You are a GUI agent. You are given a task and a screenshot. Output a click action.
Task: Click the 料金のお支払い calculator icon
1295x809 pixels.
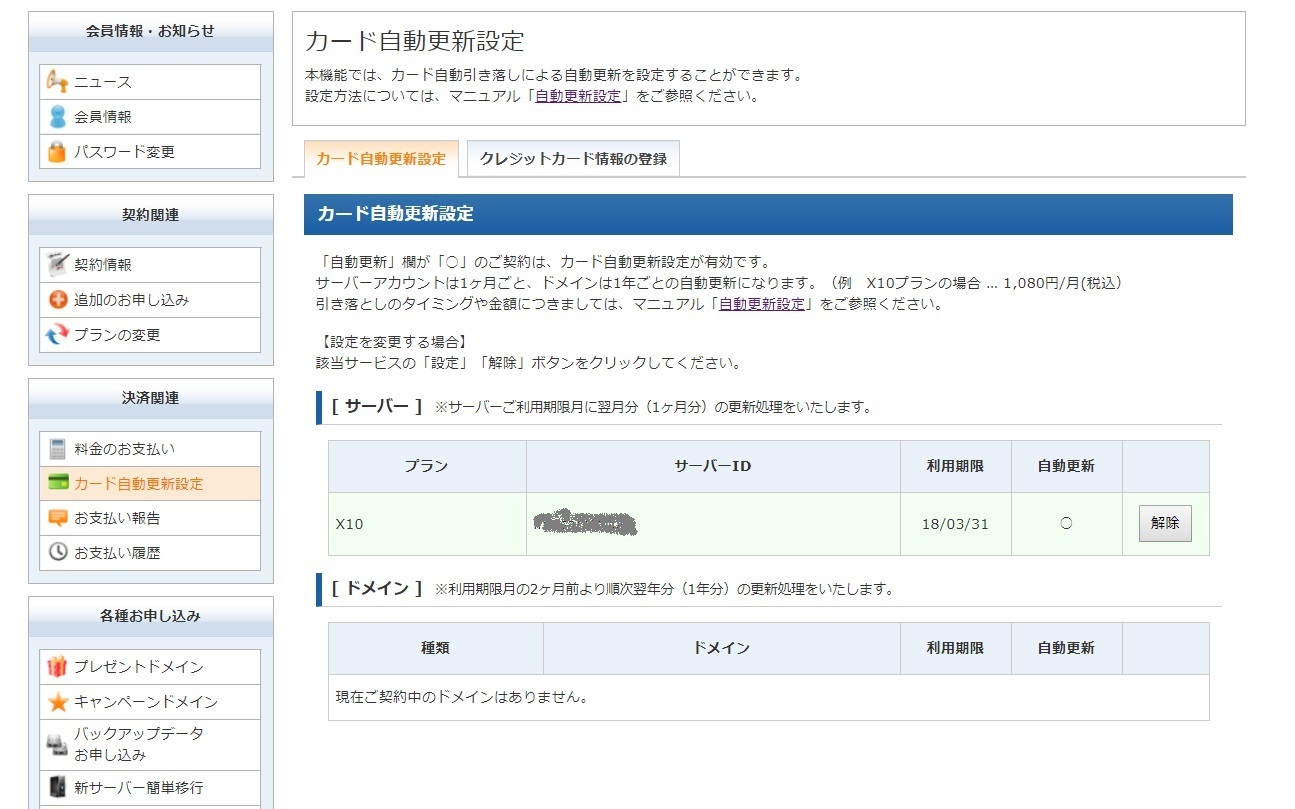(57, 449)
